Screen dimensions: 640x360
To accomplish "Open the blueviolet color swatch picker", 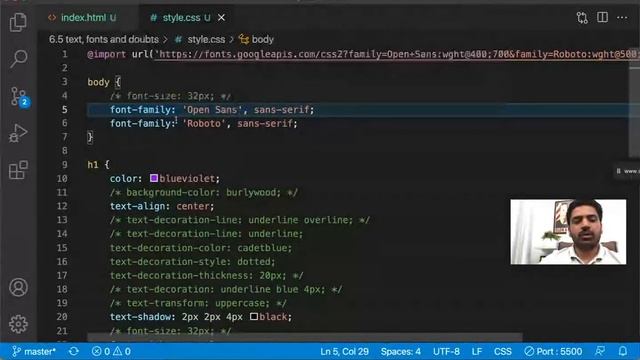I will click(154, 178).
